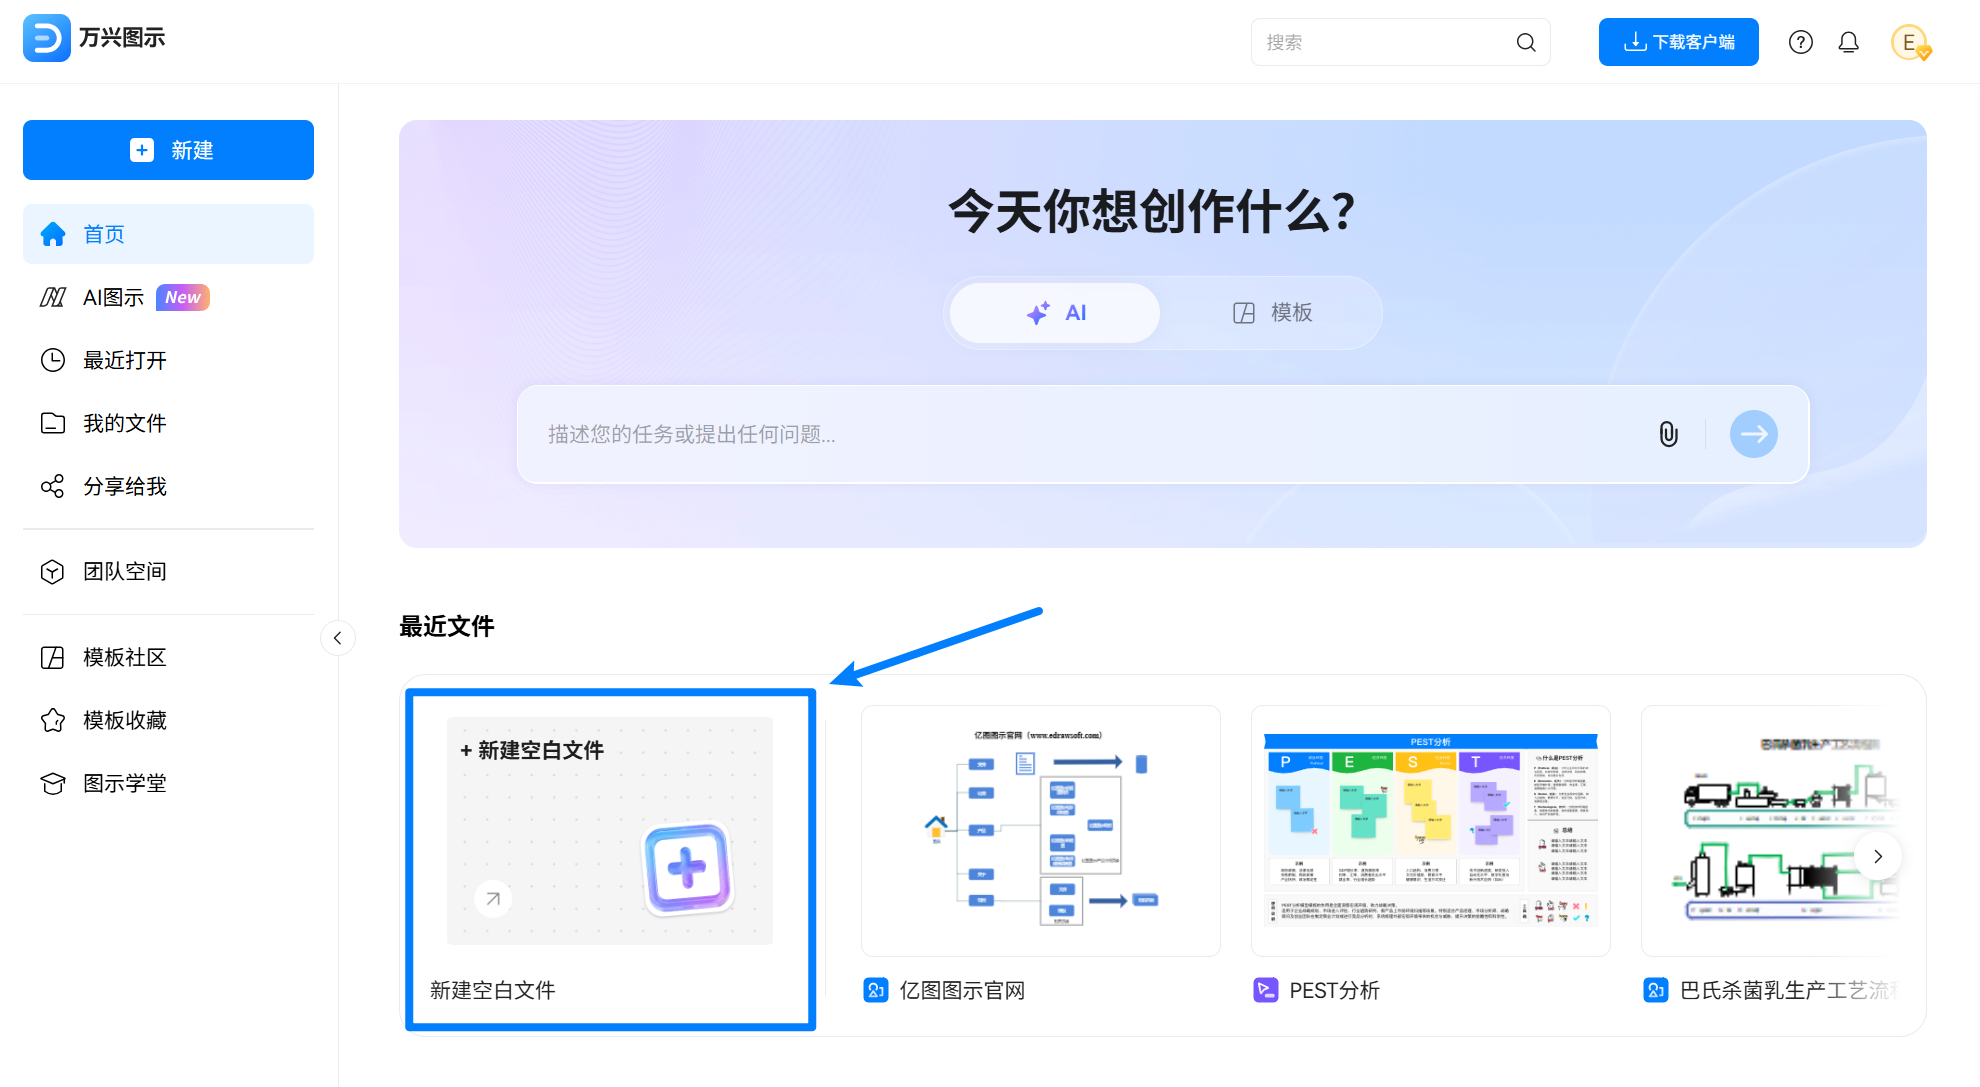Click the send arrow button
This screenshot has width=1980, height=1087.
[1753, 434]
